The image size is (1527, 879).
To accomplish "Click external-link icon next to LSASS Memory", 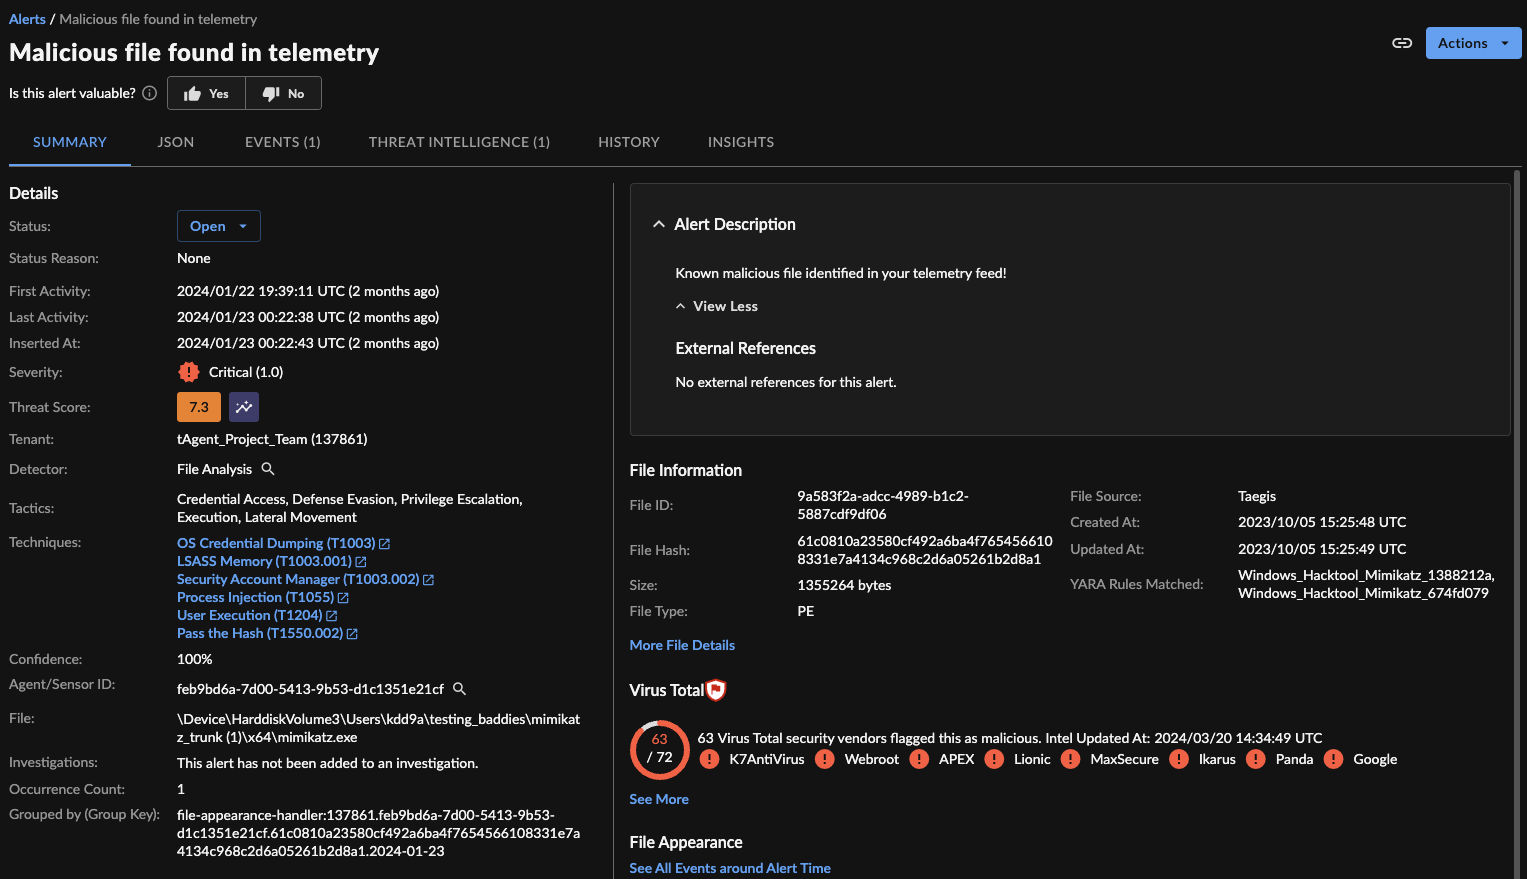I will point(361,562).
